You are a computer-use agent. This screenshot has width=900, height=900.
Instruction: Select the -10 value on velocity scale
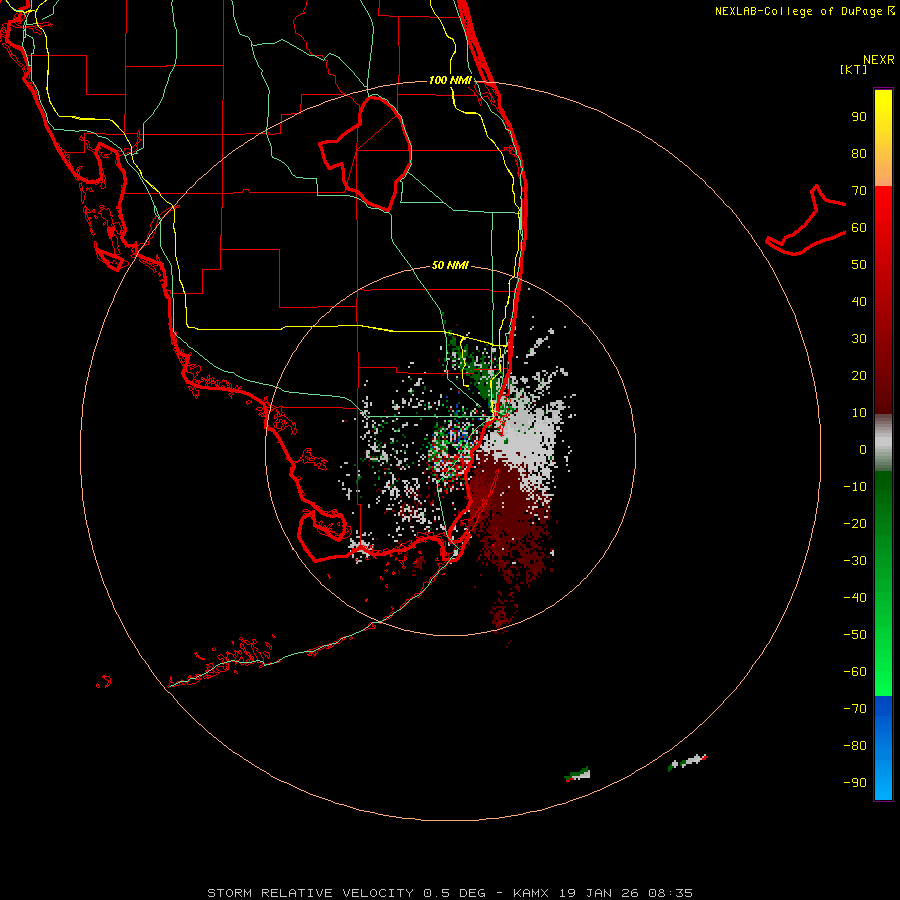point(855,487)
